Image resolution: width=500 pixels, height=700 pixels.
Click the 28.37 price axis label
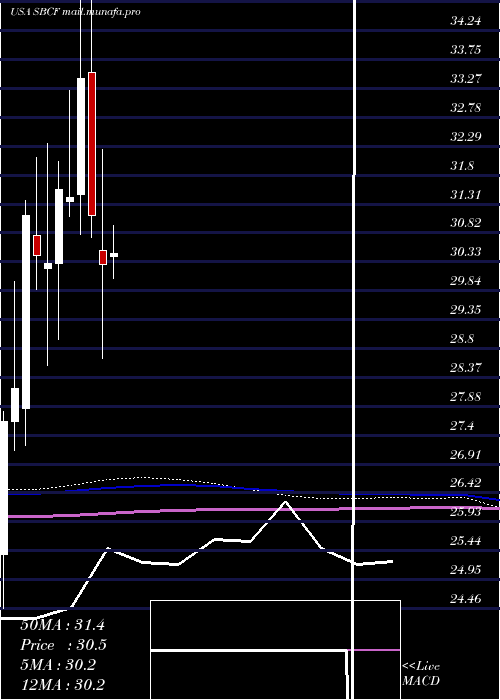tap(466, 368)
